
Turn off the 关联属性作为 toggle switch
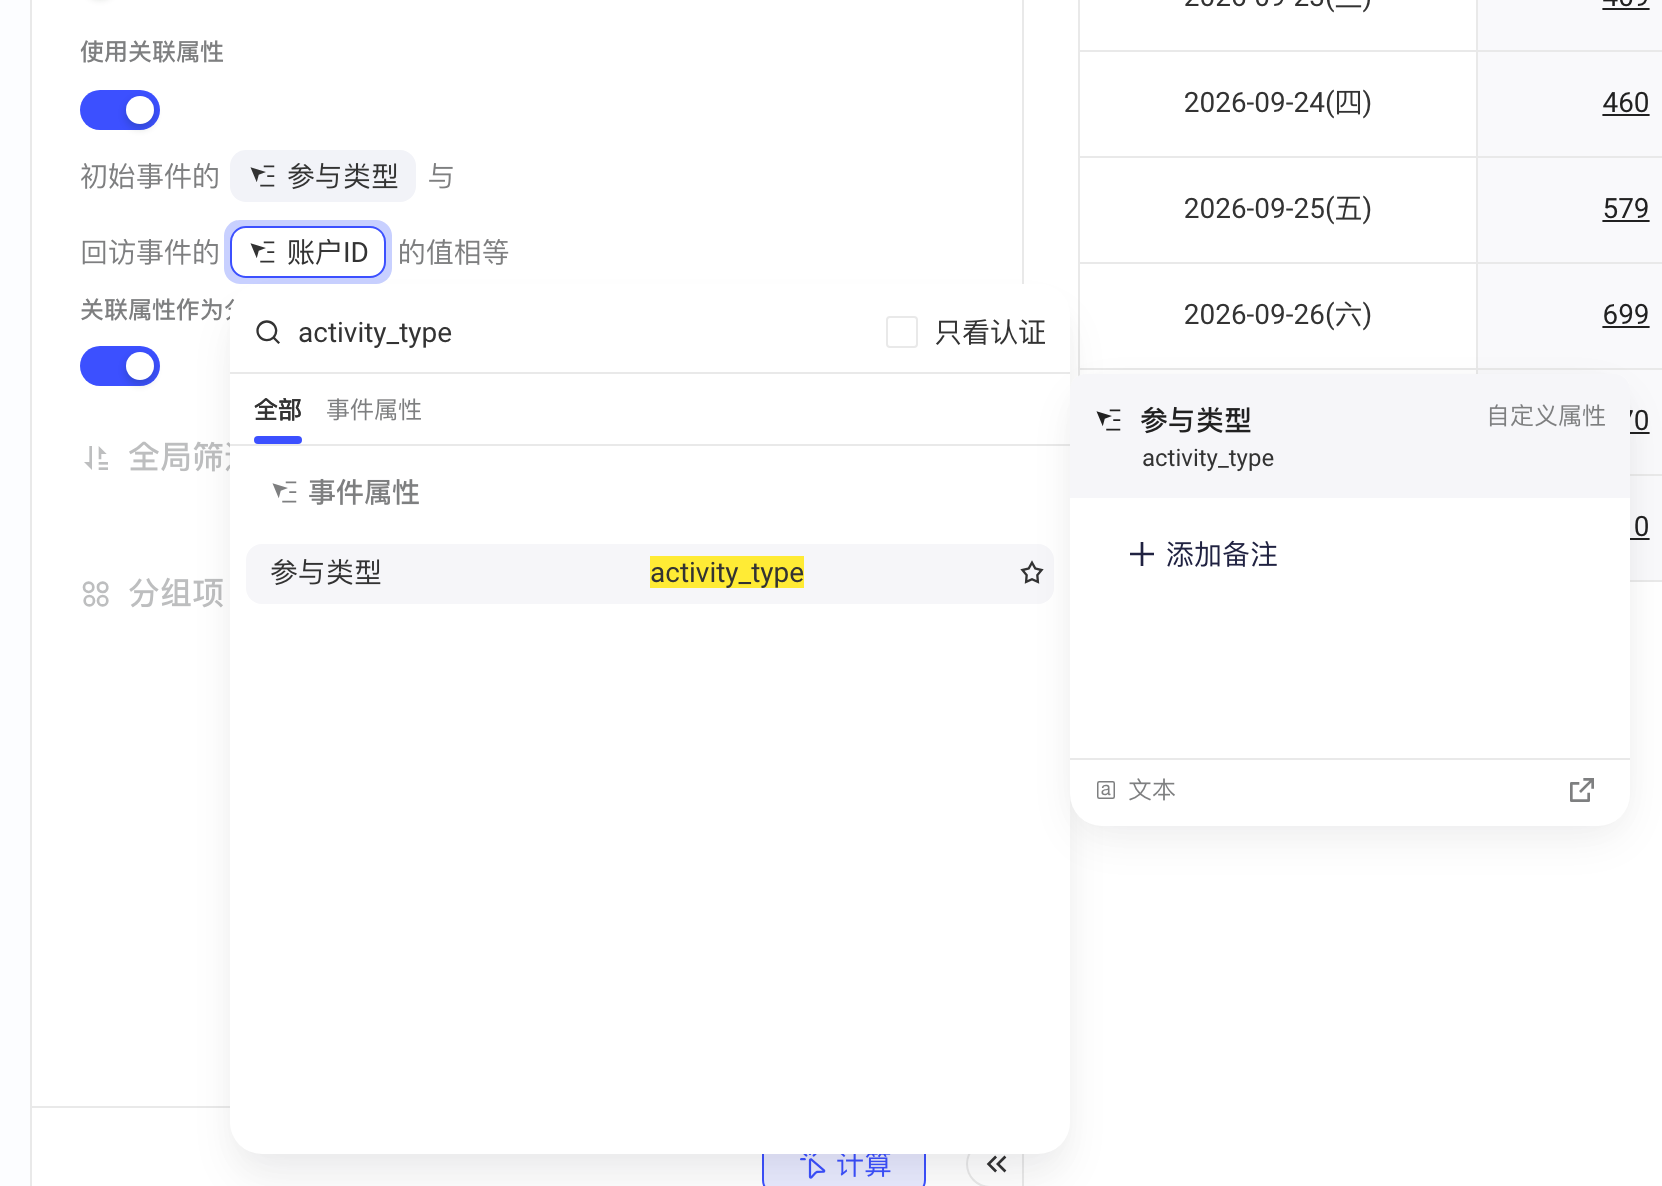[120, 366]
